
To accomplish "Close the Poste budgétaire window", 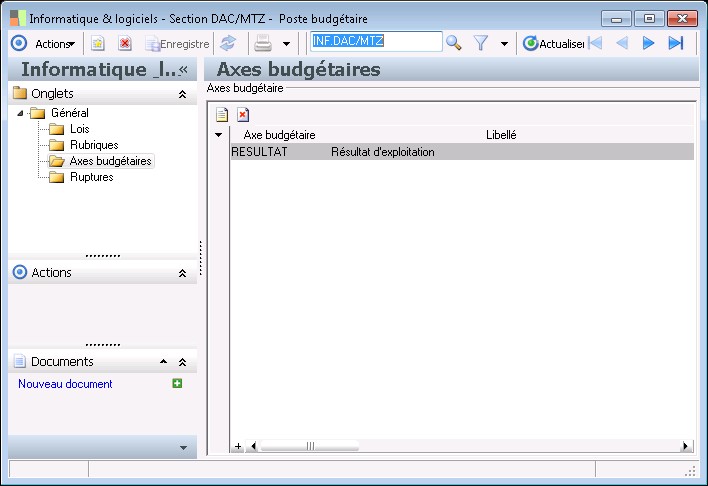I will (682, 19).
